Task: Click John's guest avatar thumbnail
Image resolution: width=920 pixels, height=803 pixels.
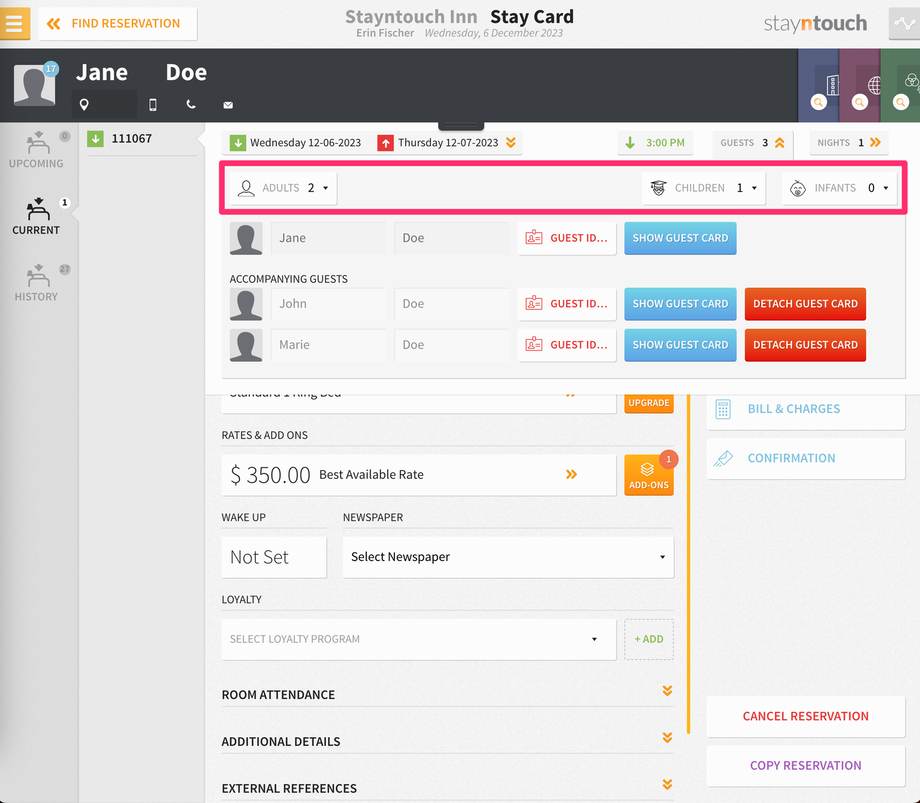Action: [x=246, y=304]
